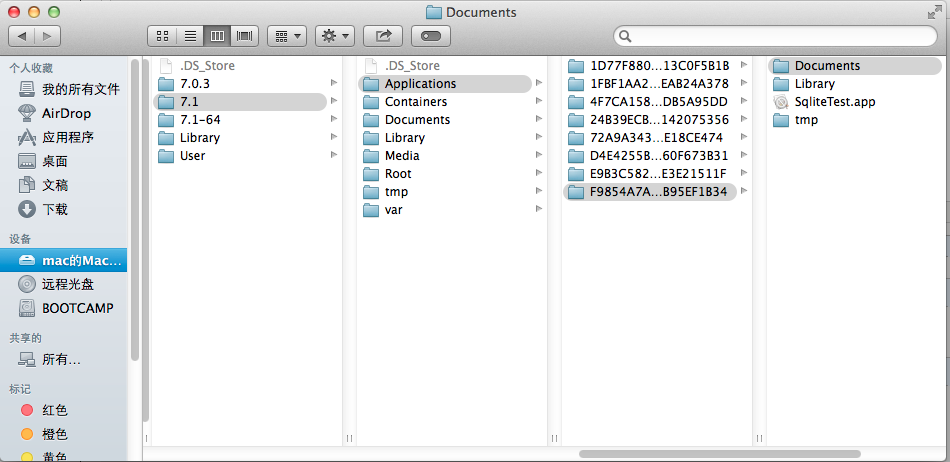Image resolution: width=950 pixels, height=462 pixels.
Task: Select folder 4F7CA158…DB5A95DD
Action: 652,102
